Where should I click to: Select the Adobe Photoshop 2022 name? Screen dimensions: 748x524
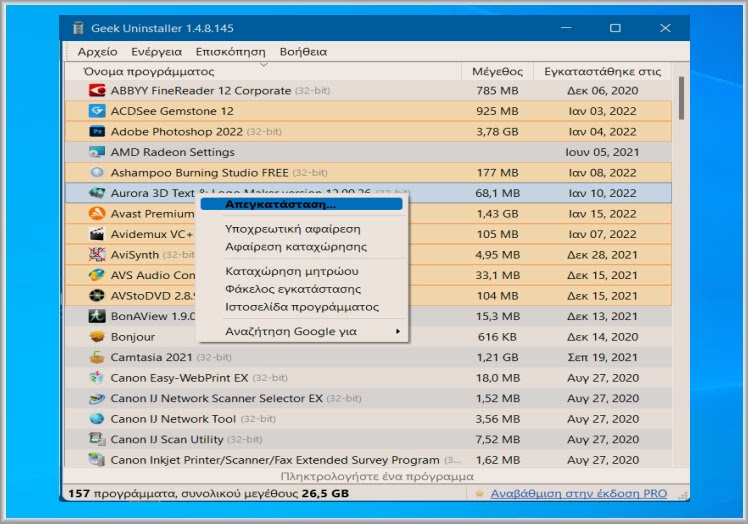(177, 132)
